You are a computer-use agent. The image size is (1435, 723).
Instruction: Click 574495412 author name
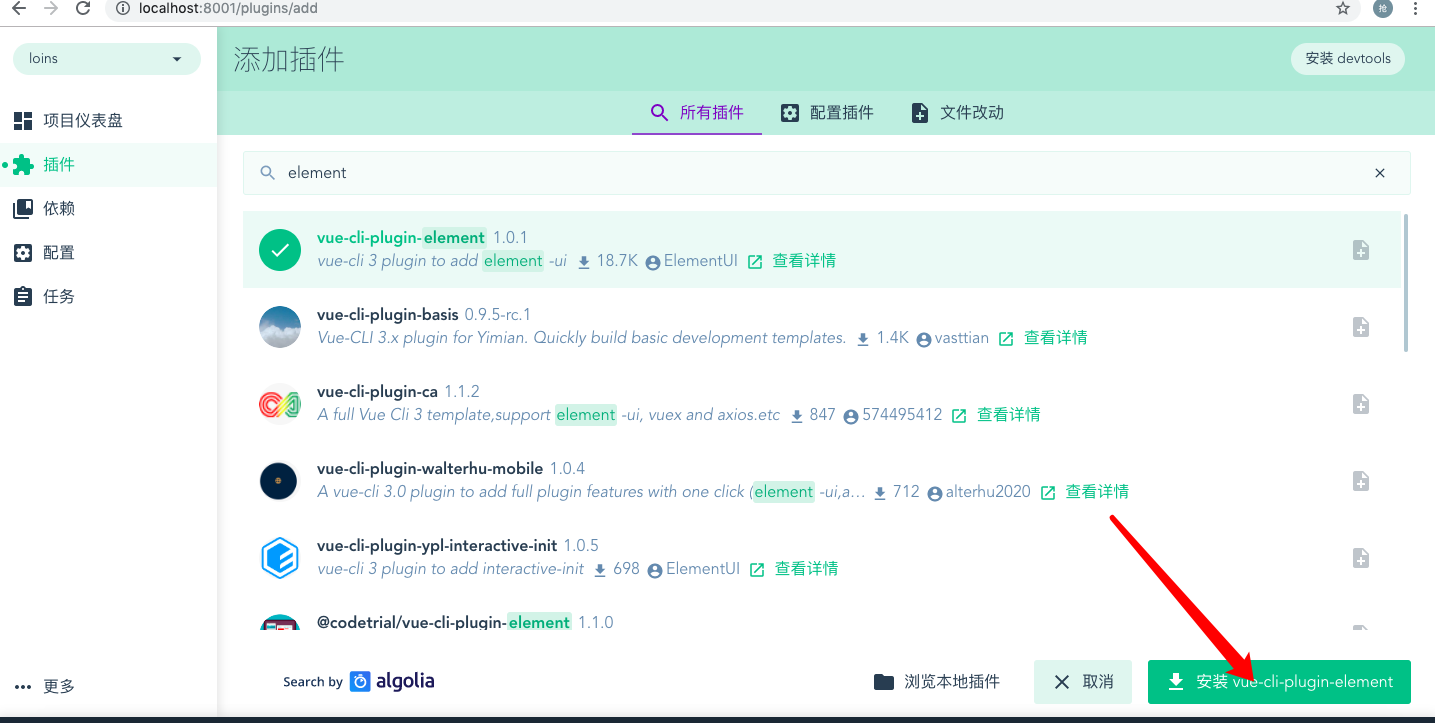(x=902, y=415)
